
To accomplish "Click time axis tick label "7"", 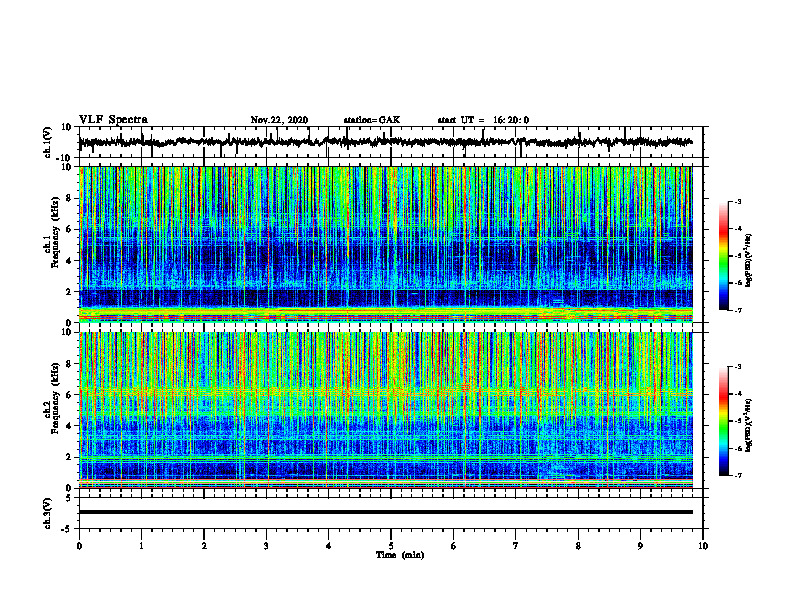I will click(x=516, y=546).
